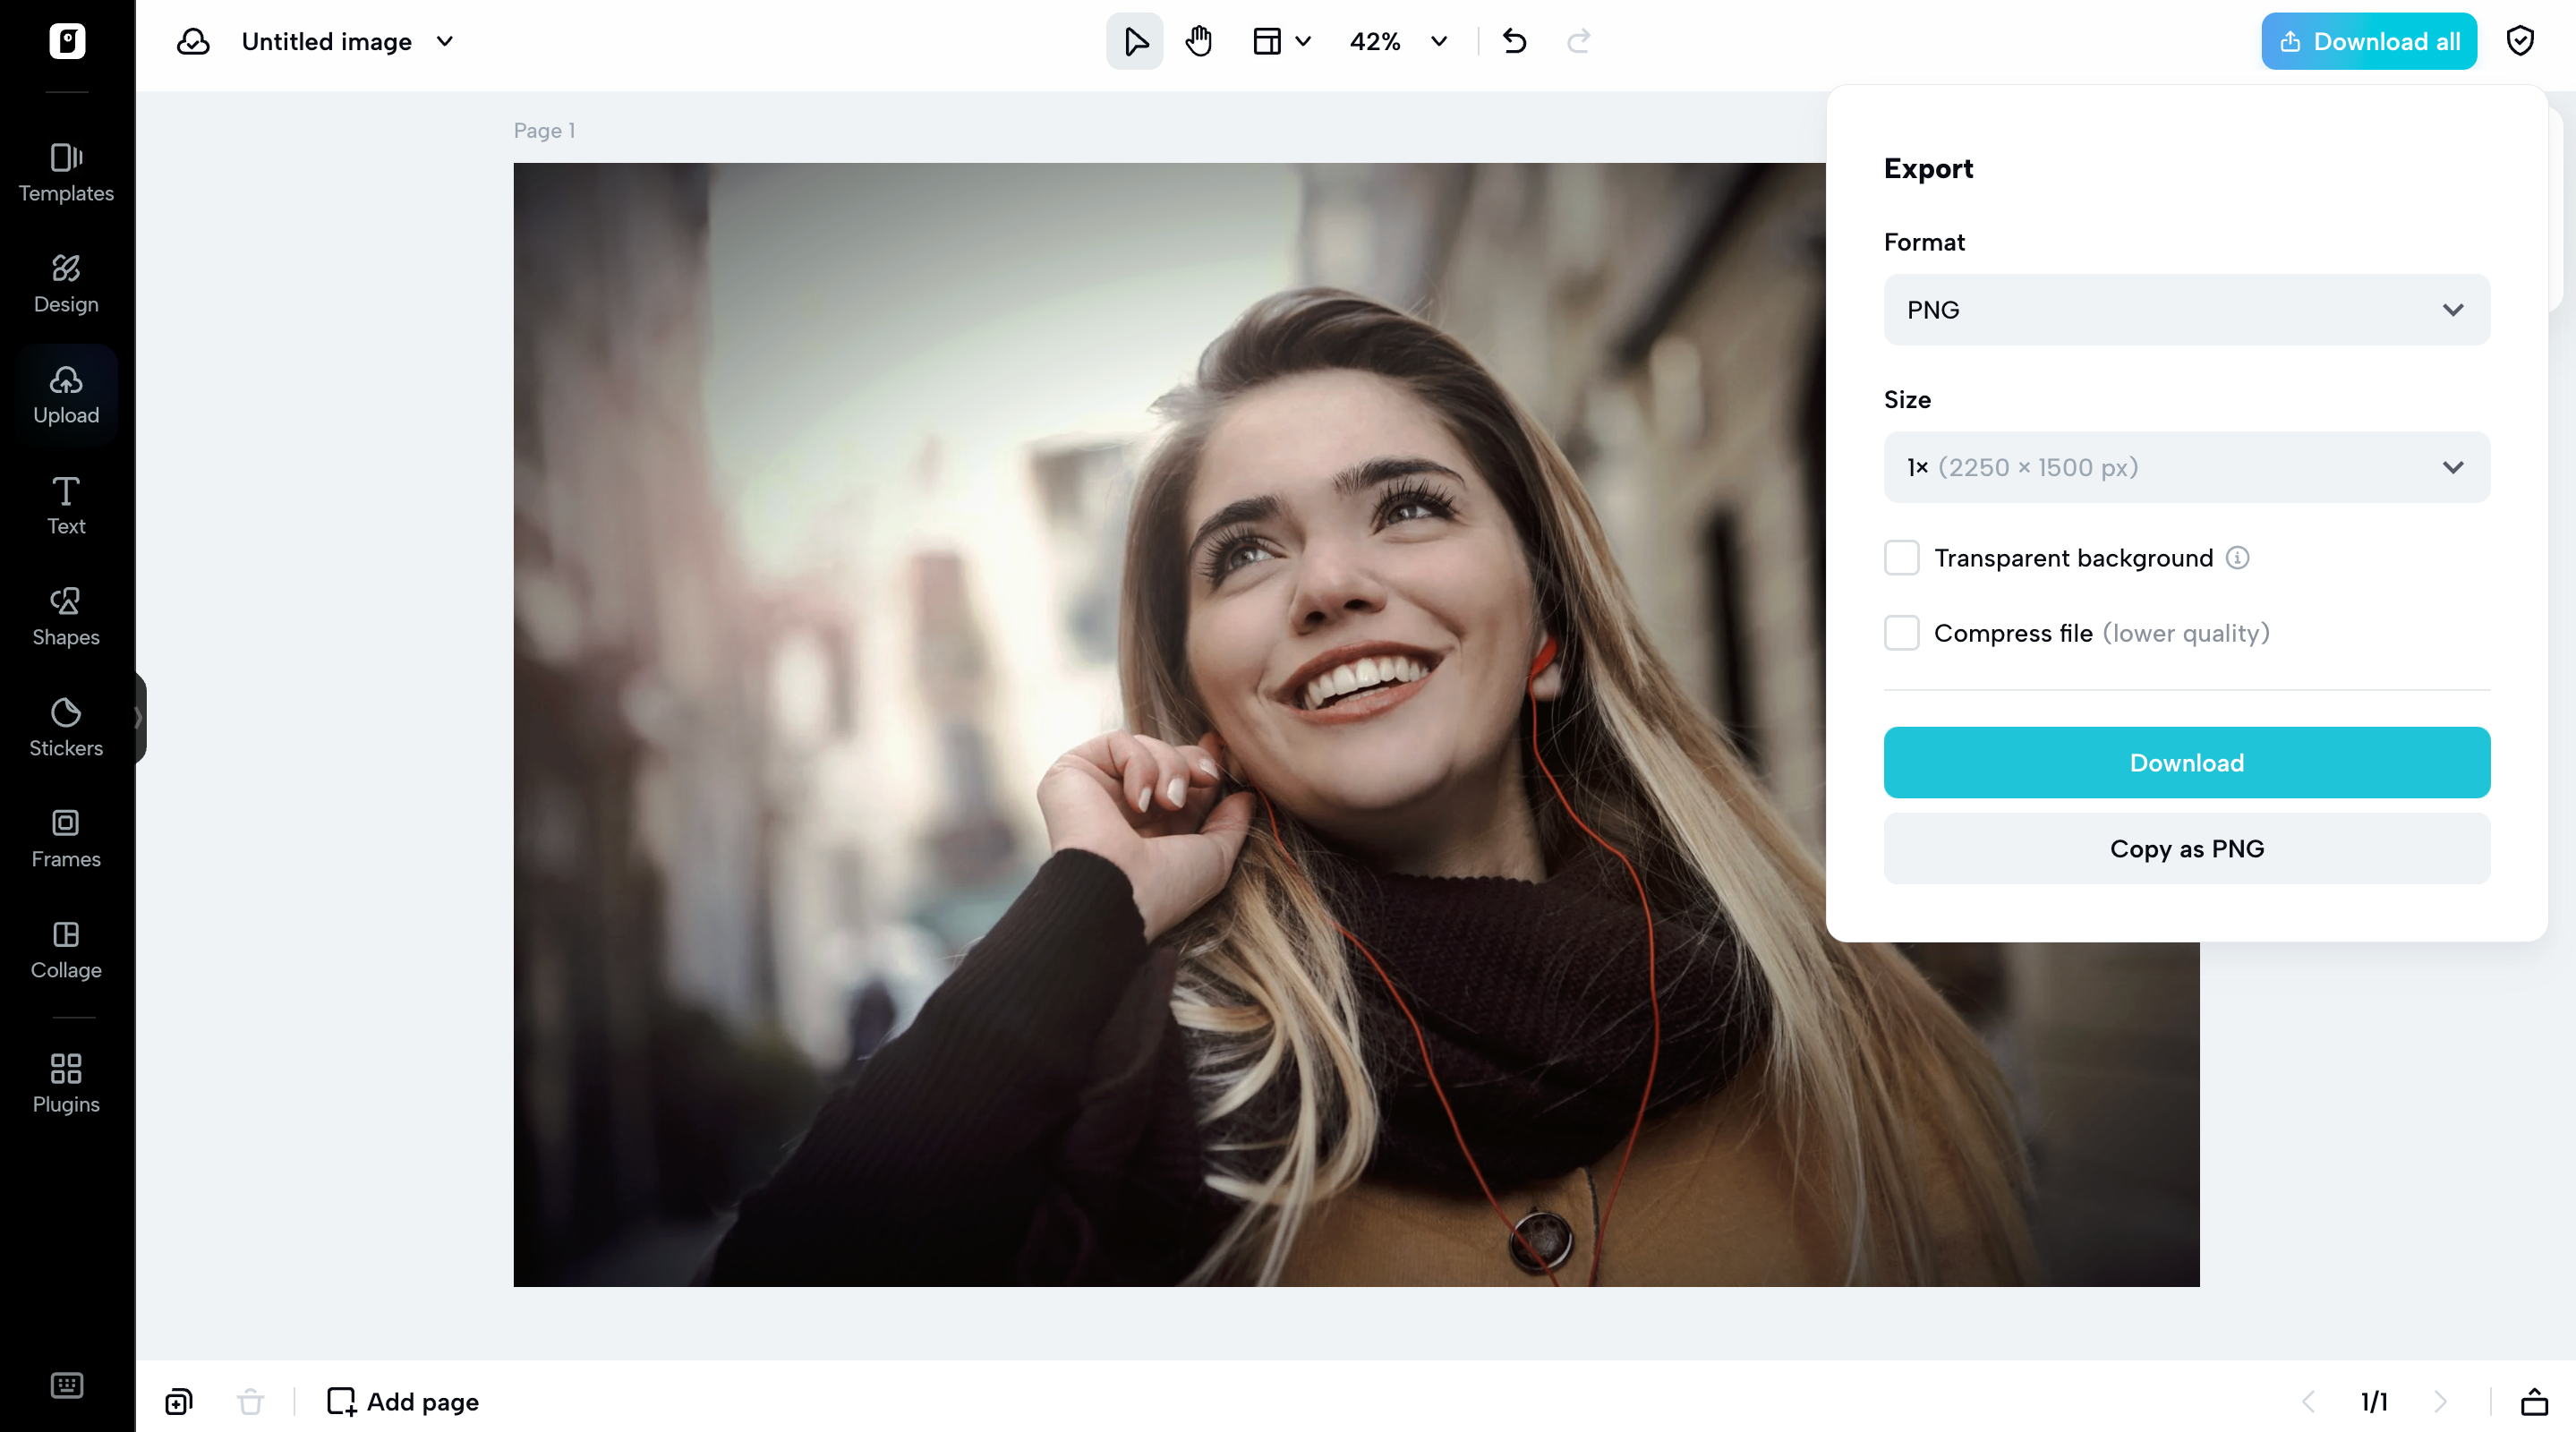Collapse the sidebar with the chevron handle
This screenshot has width=2576, height=1432.
pyautogui.click(x=139, y=716)
